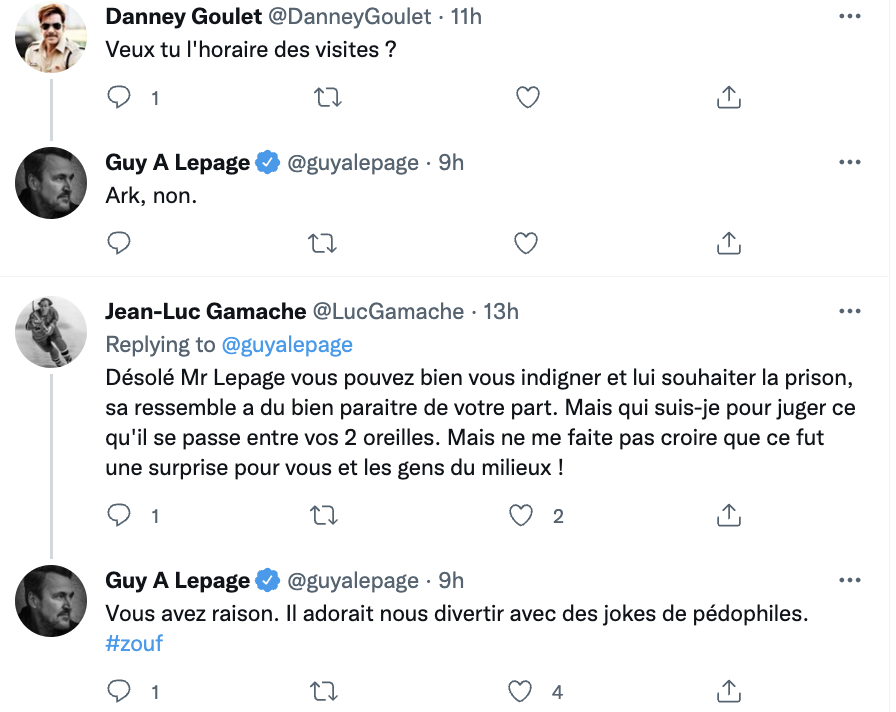Open the #zouf hashtag

134,643
